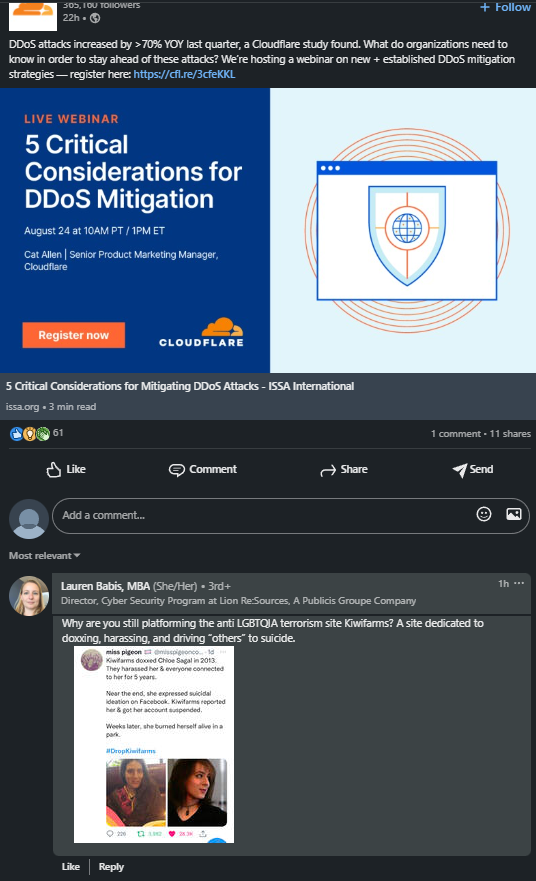Click the issa.org 3 min read source text
The width and height of the screenshot is (536, 881).
tap(51, 406)
